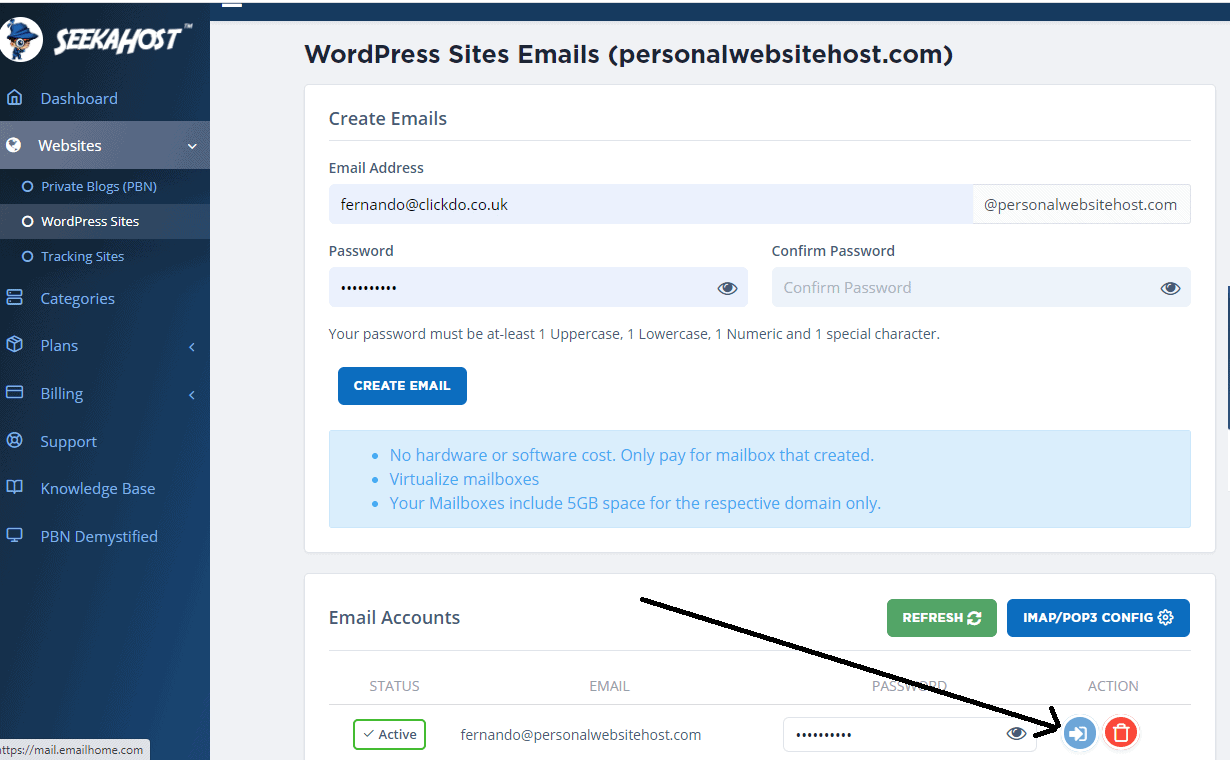The image size is (1230, 760).
Task: Expand the Billing submenu arrow
Action: pyautogui.click(x=192, y=394)
